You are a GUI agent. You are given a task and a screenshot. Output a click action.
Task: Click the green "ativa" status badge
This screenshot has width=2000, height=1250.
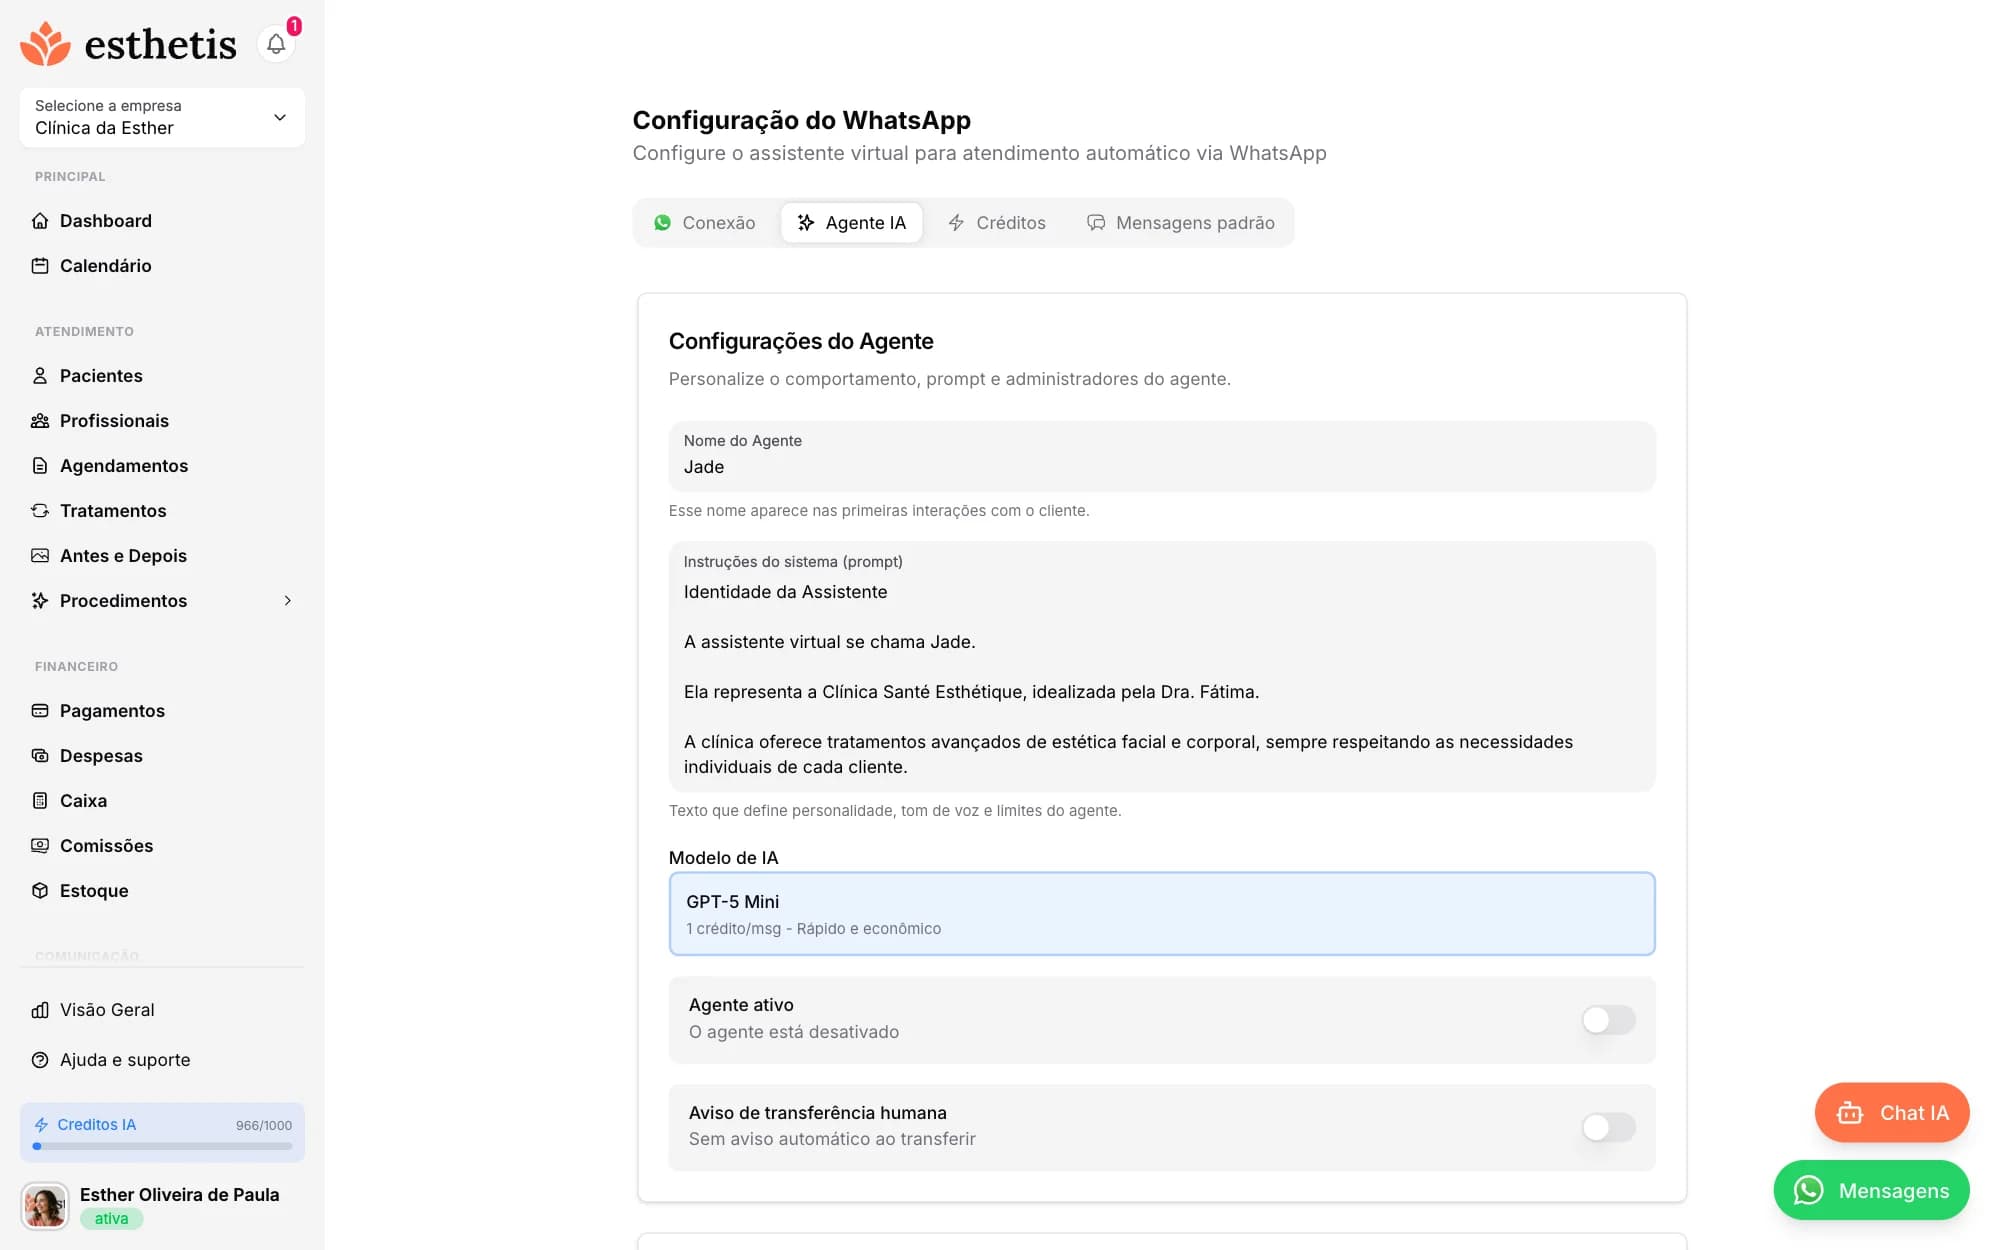click(111, 1219)
